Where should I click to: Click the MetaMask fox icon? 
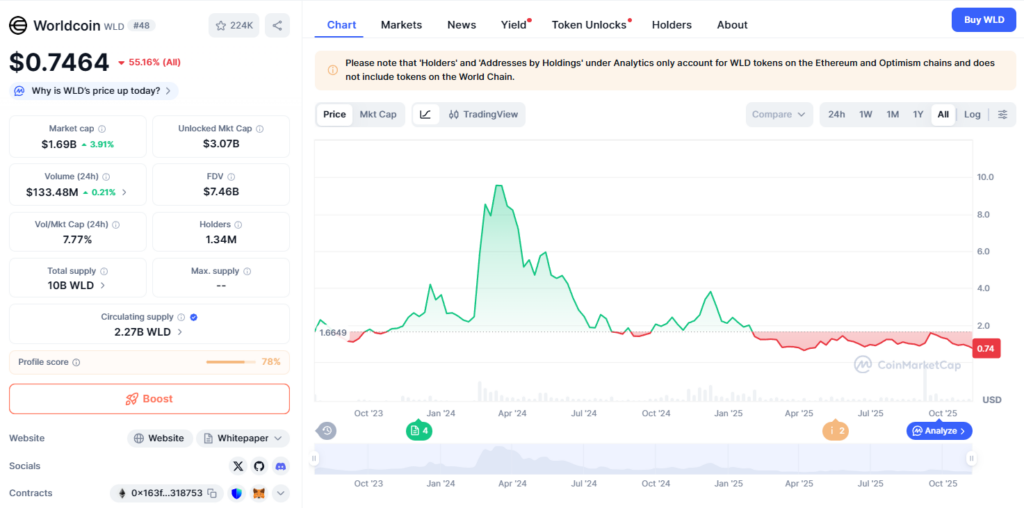[x=259, y=493]
